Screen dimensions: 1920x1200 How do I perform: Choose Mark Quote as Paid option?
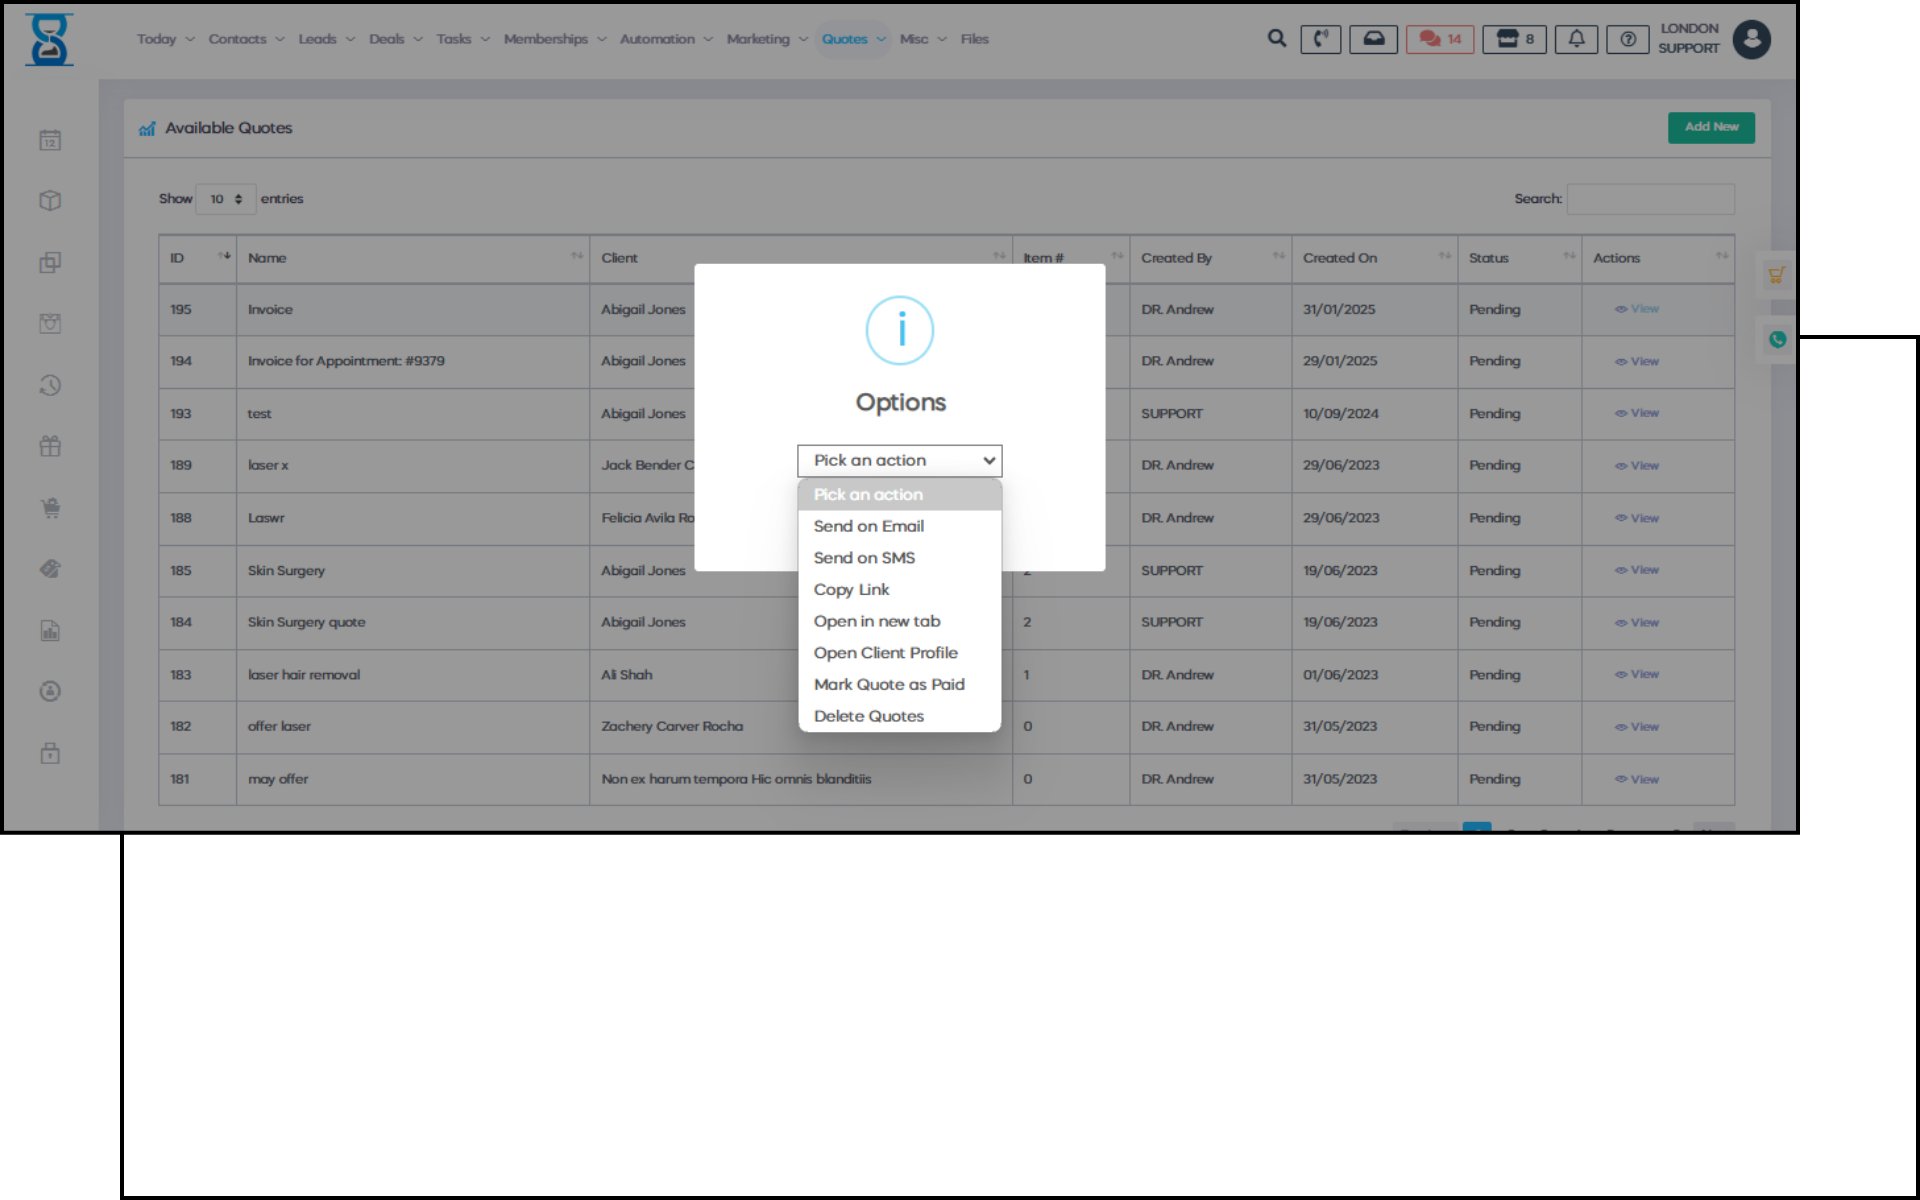coord(888,685)
